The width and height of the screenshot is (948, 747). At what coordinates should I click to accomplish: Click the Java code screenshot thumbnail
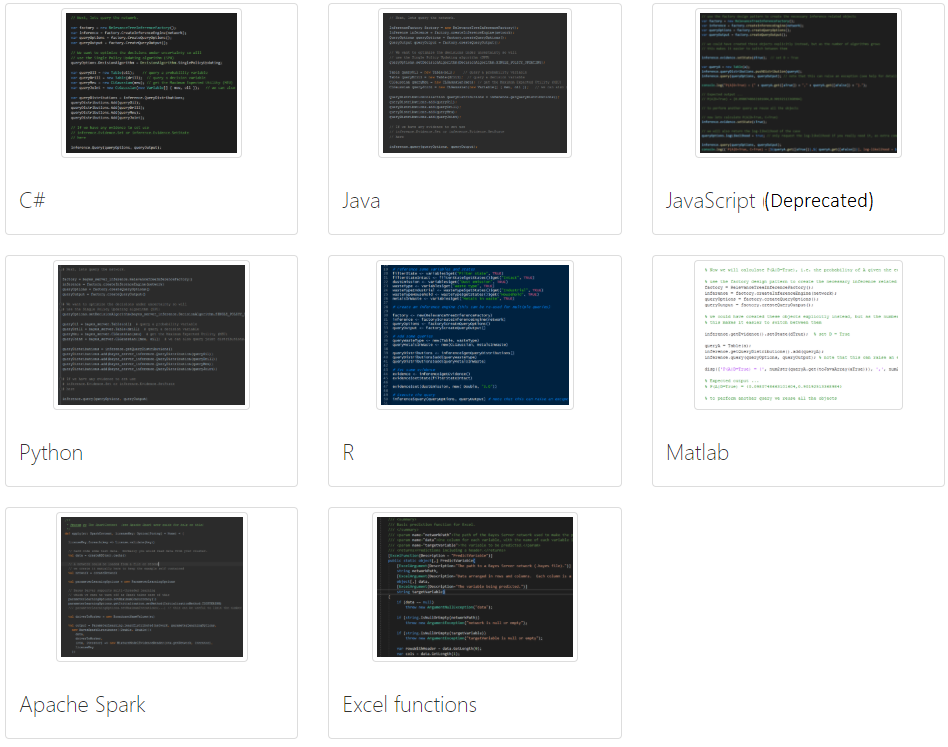tap(475, 83)
